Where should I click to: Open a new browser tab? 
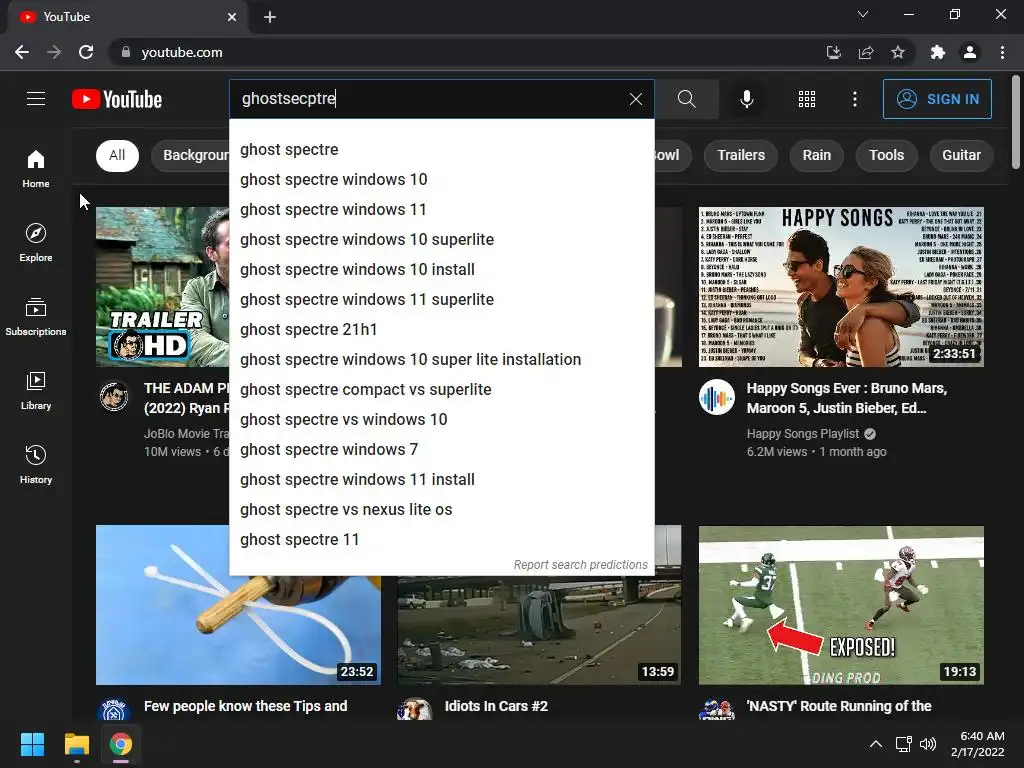(270, 17)
